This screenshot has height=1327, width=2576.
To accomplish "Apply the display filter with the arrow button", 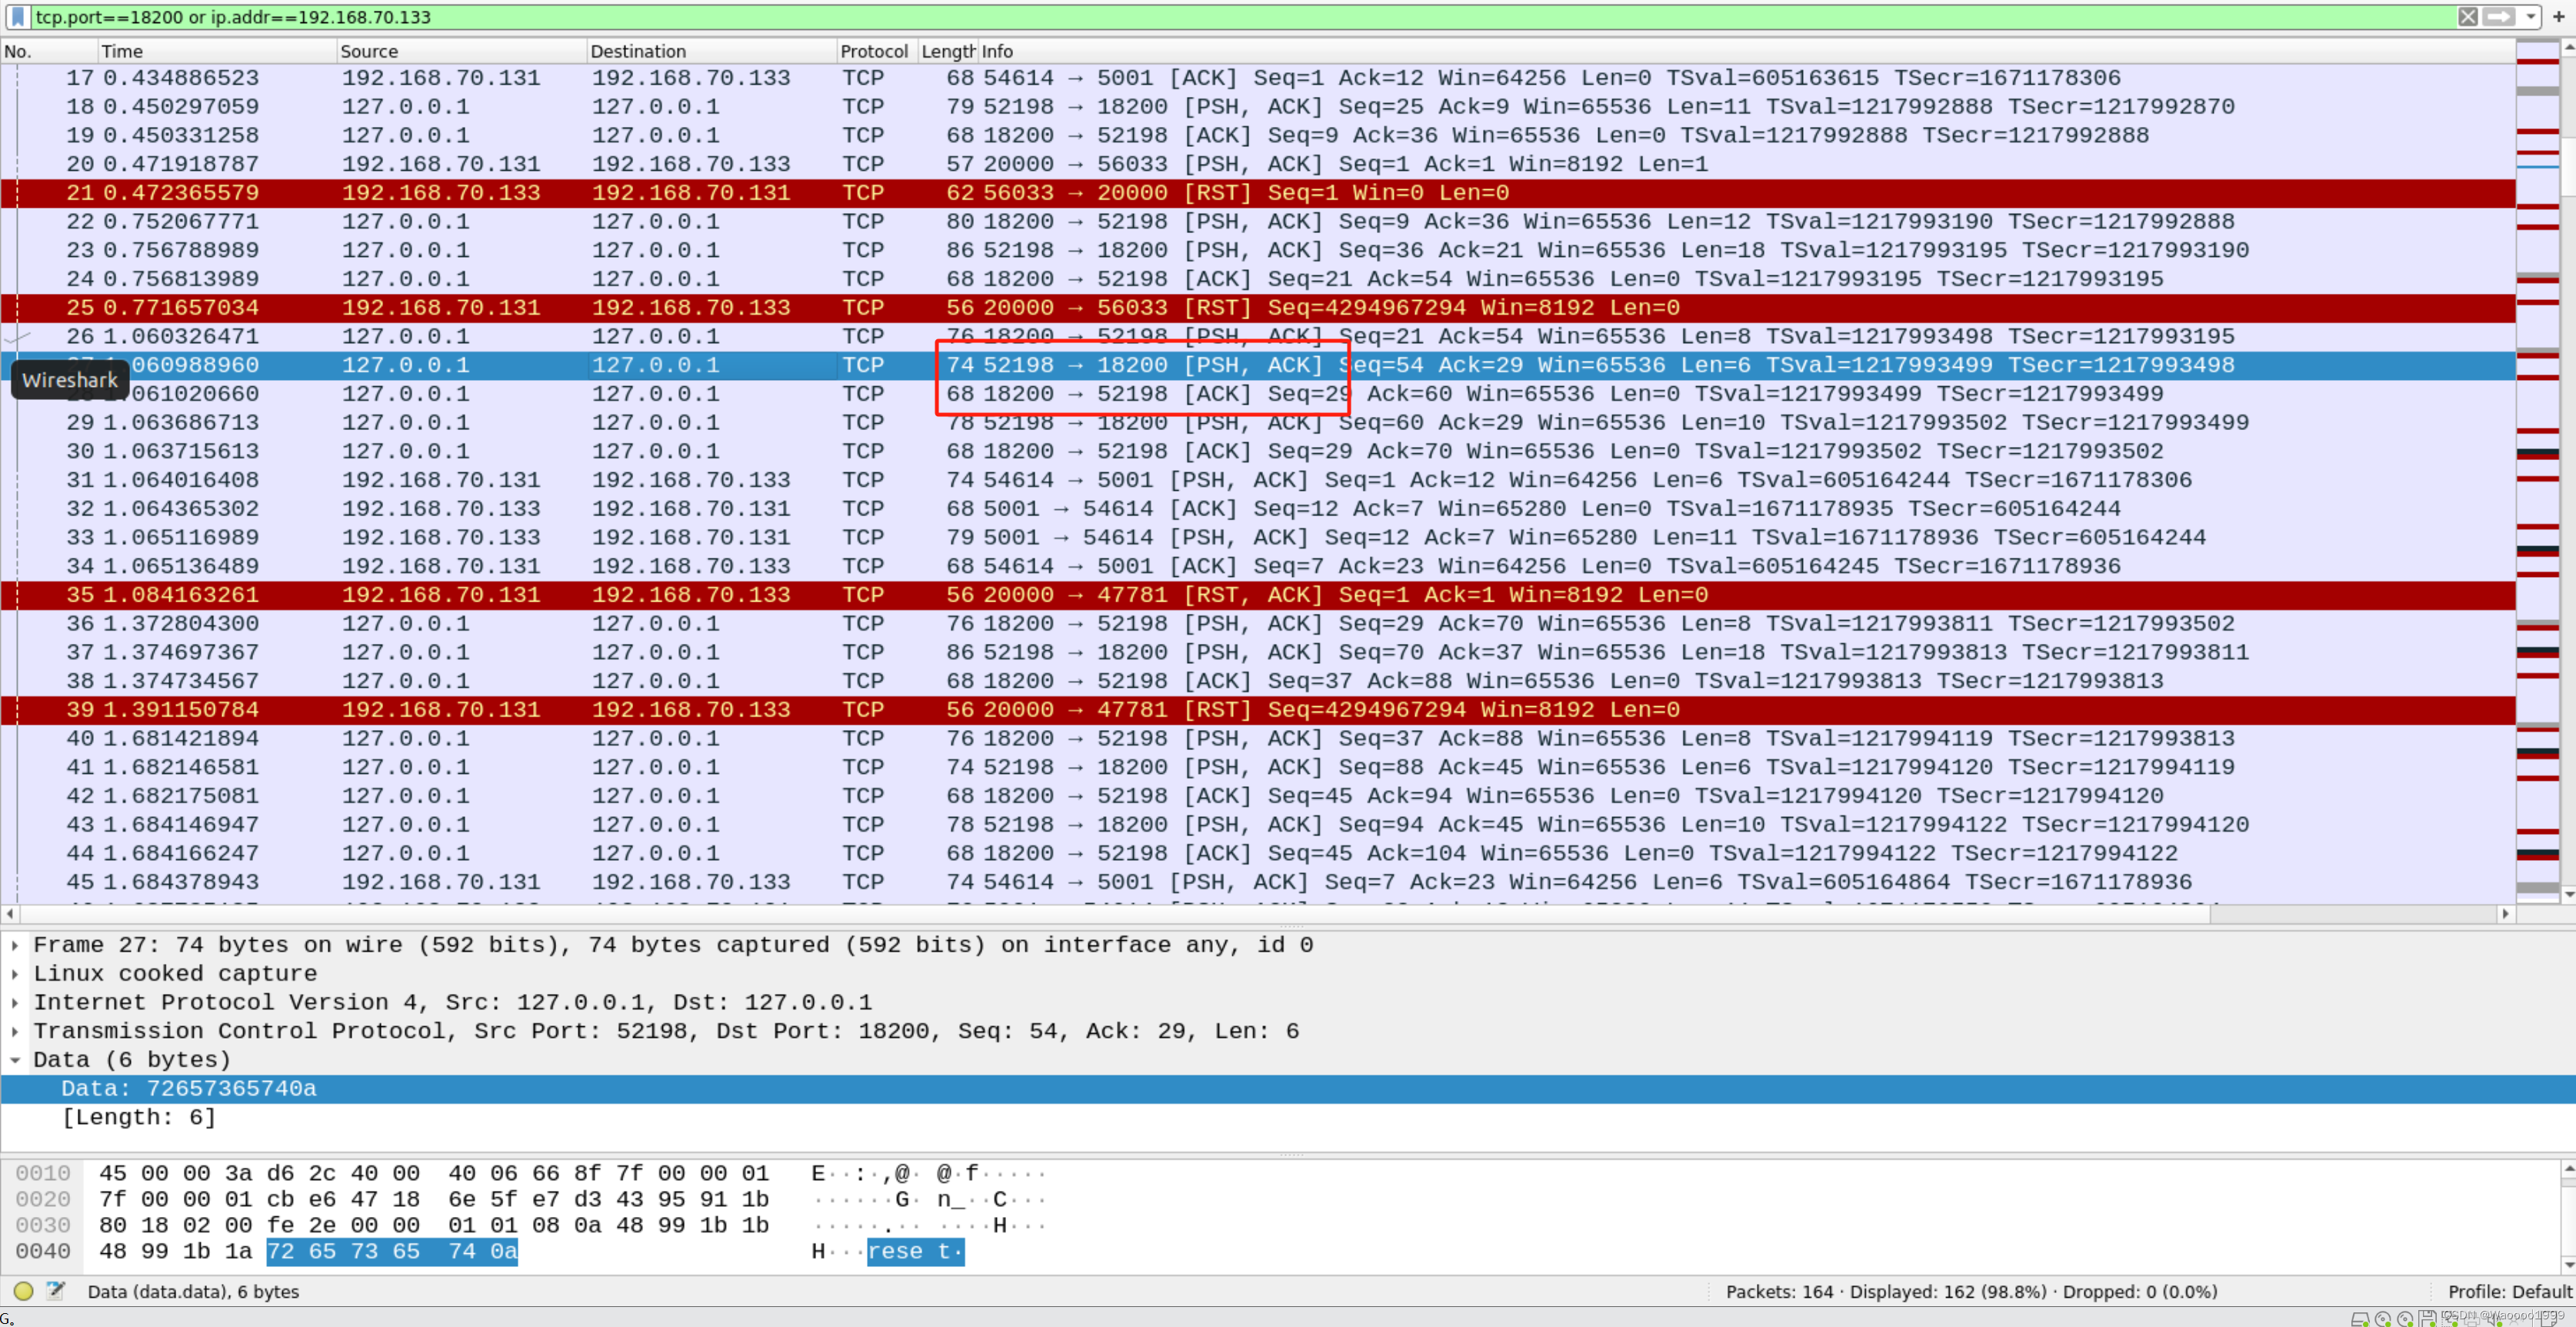I will click(x=2498, y=17).
